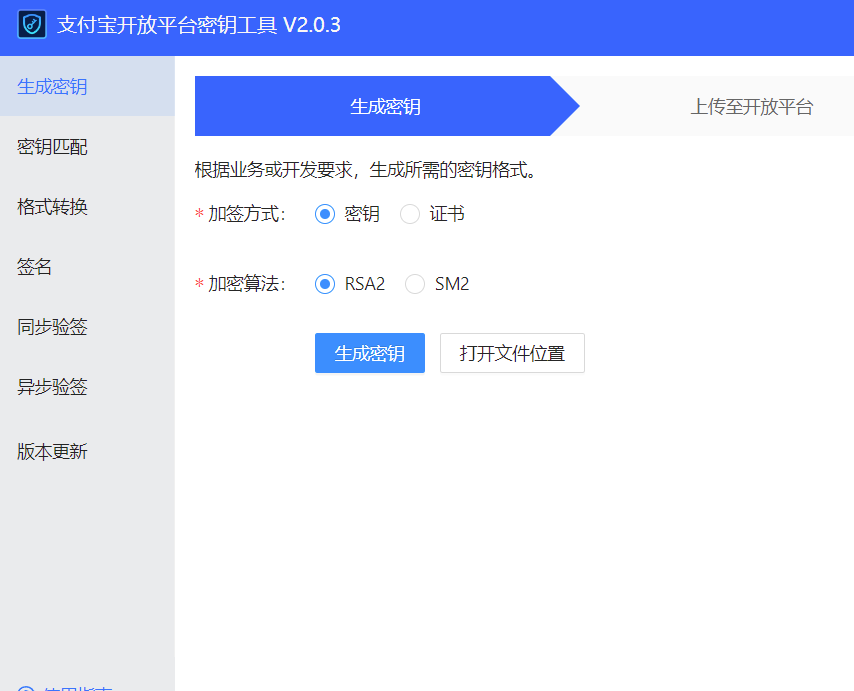Switch to the 上传至开放平台 step

click(752, 106)
